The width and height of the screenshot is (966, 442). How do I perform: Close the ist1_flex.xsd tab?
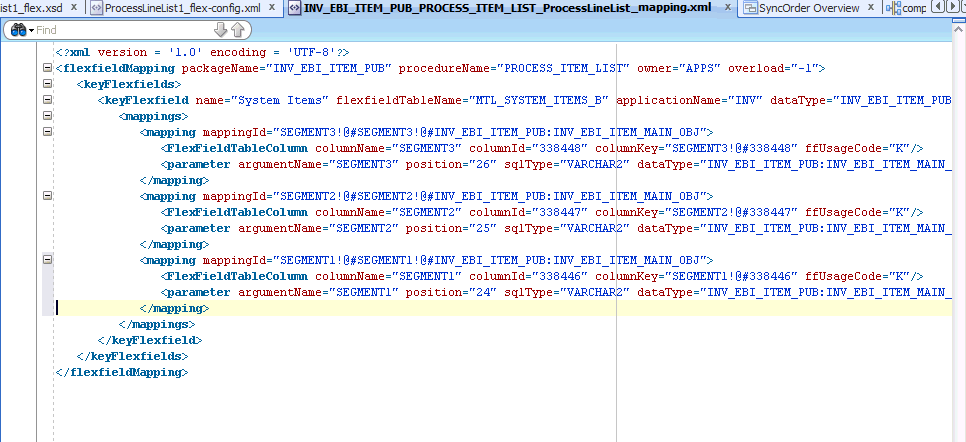point(73,7)
